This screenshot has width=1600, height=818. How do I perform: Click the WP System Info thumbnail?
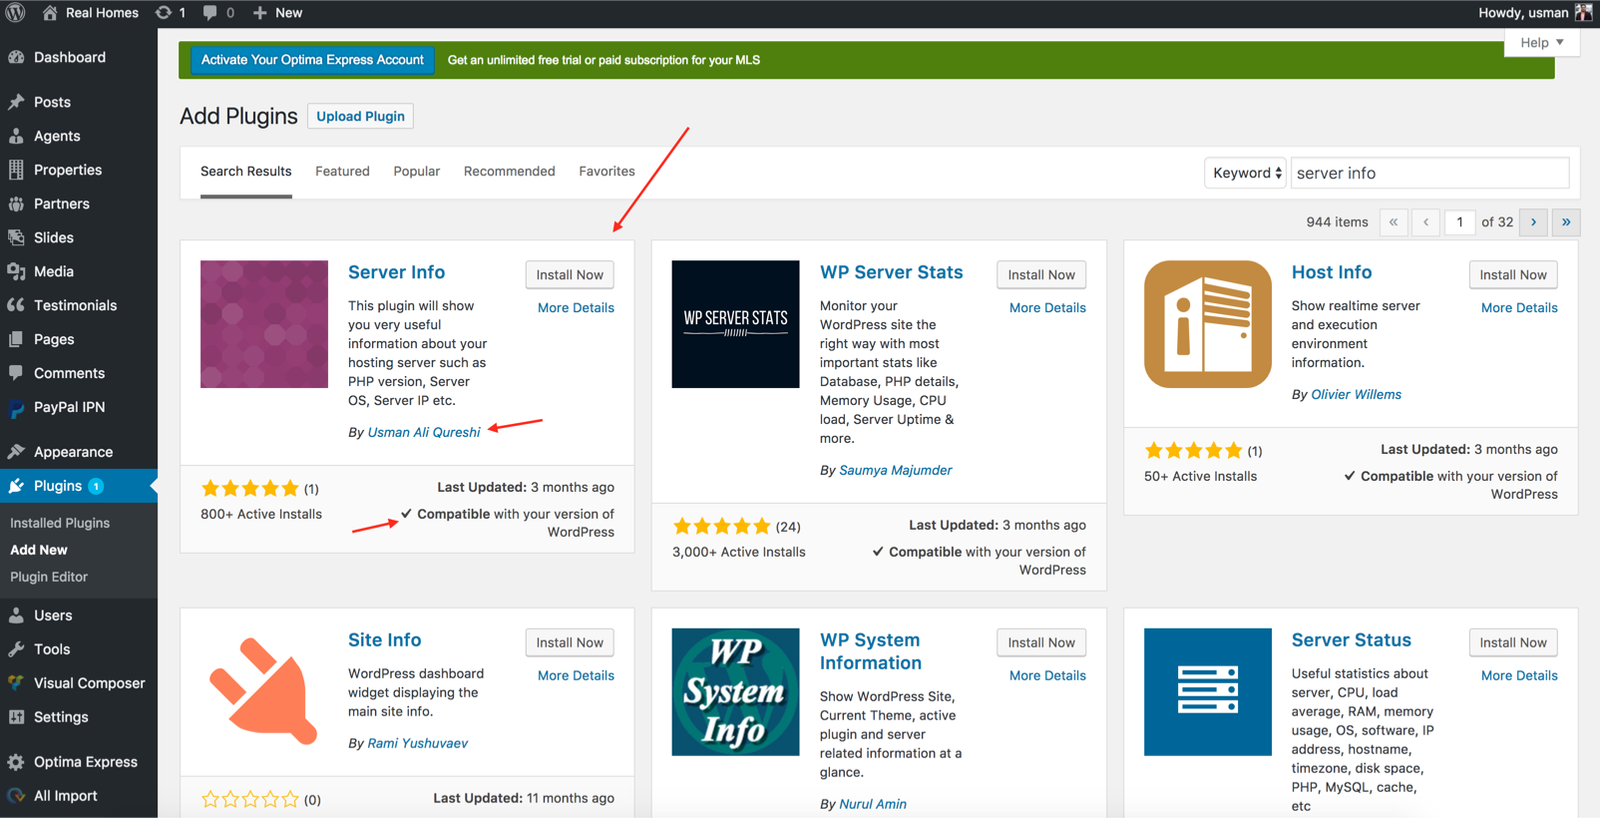coord(735,692)
